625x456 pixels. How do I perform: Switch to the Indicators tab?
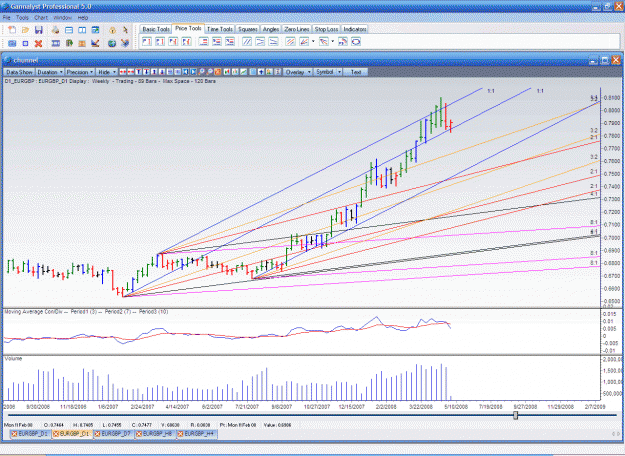coord(354,29)
